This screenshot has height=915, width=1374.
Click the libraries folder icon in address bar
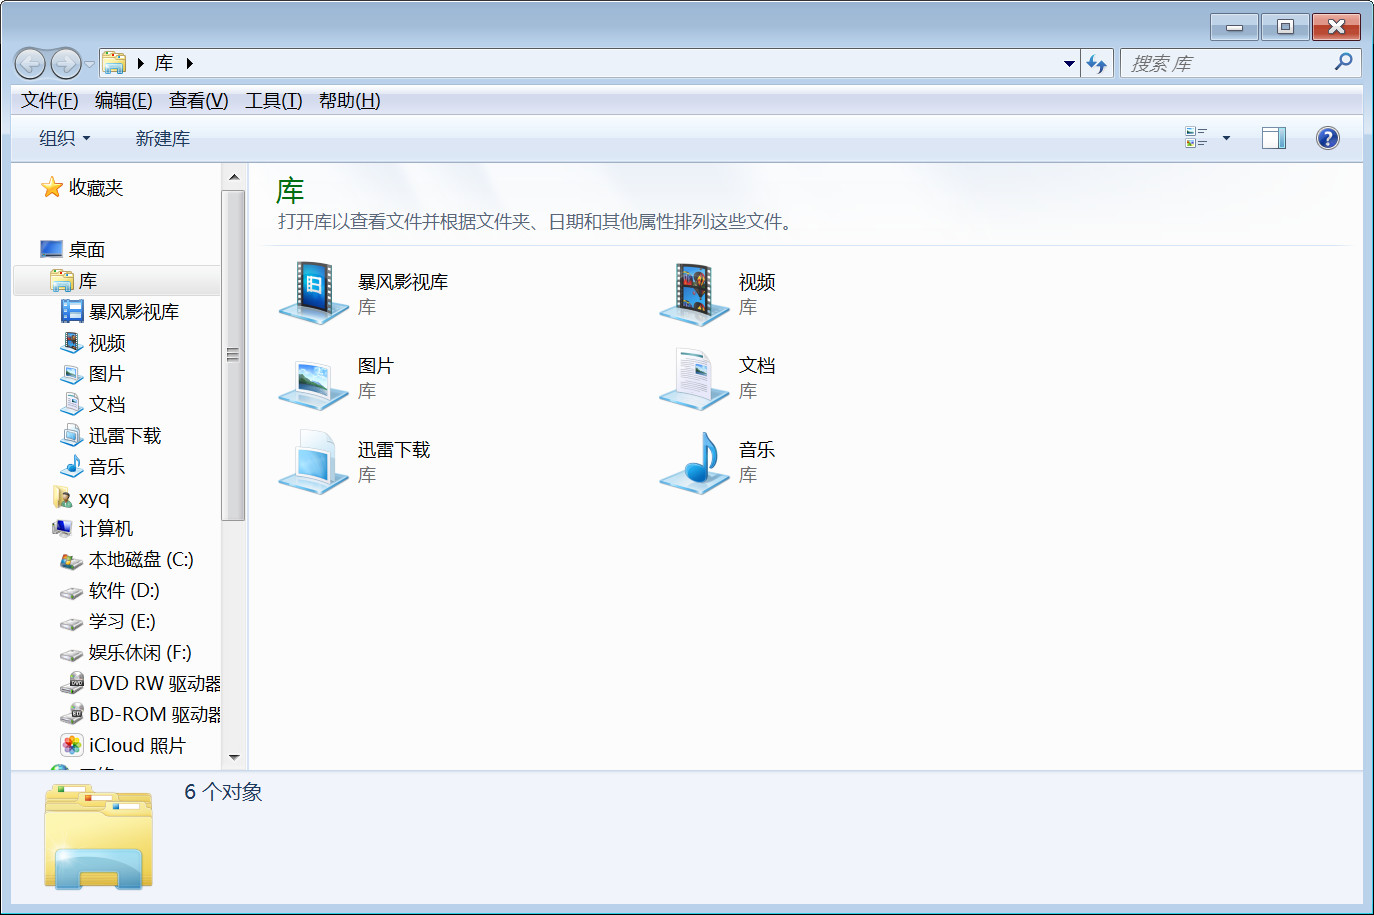(114, 63)
